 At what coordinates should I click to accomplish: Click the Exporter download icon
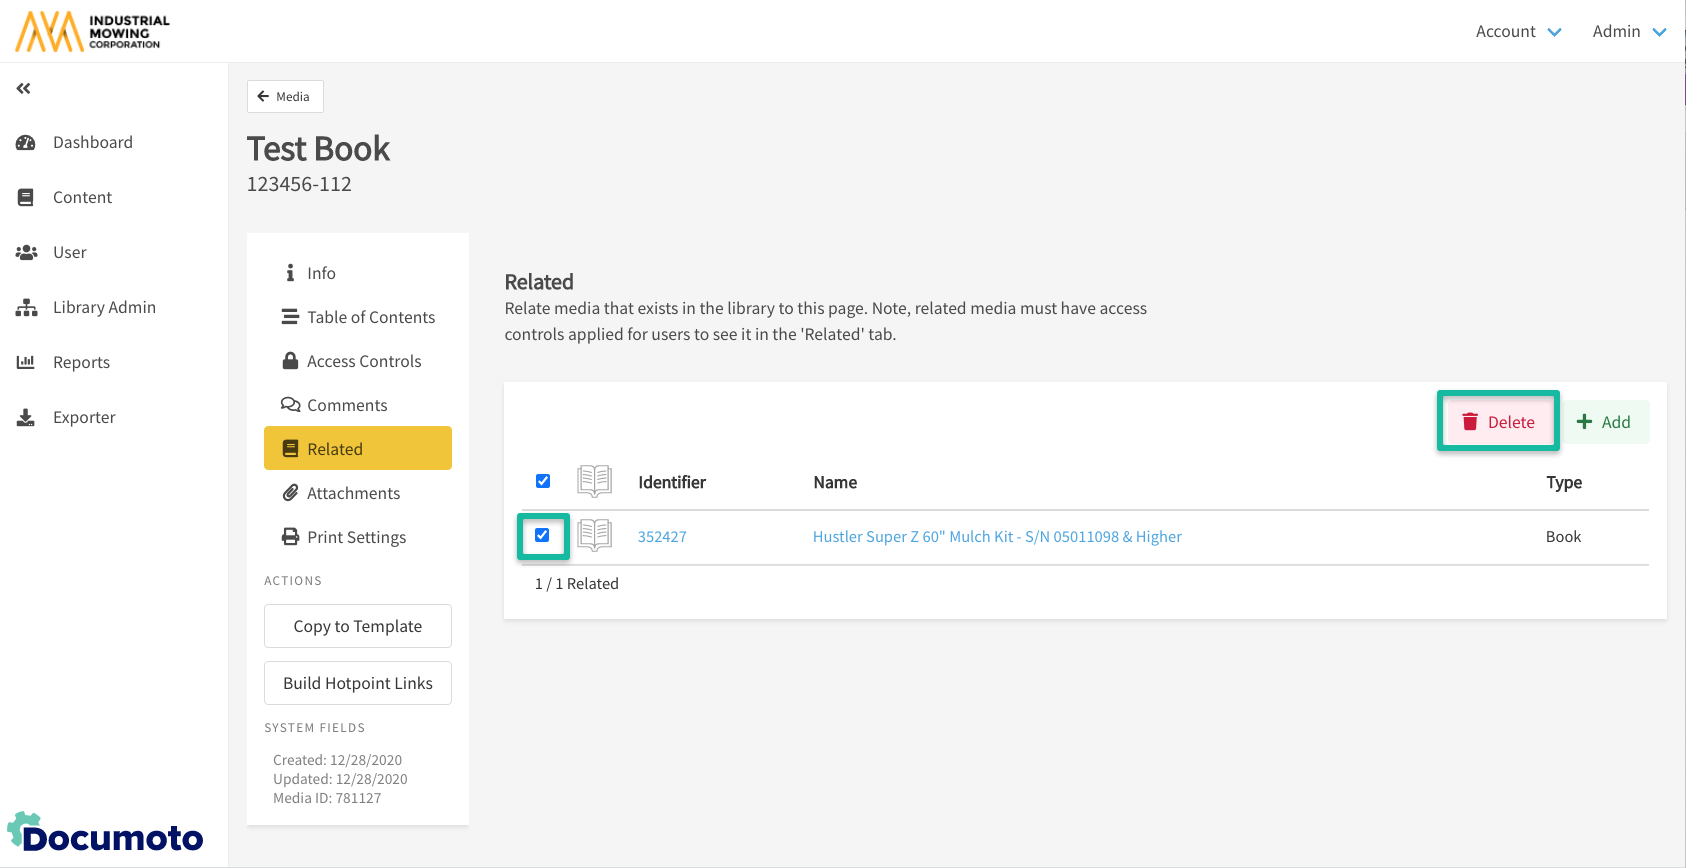(26, 417)
